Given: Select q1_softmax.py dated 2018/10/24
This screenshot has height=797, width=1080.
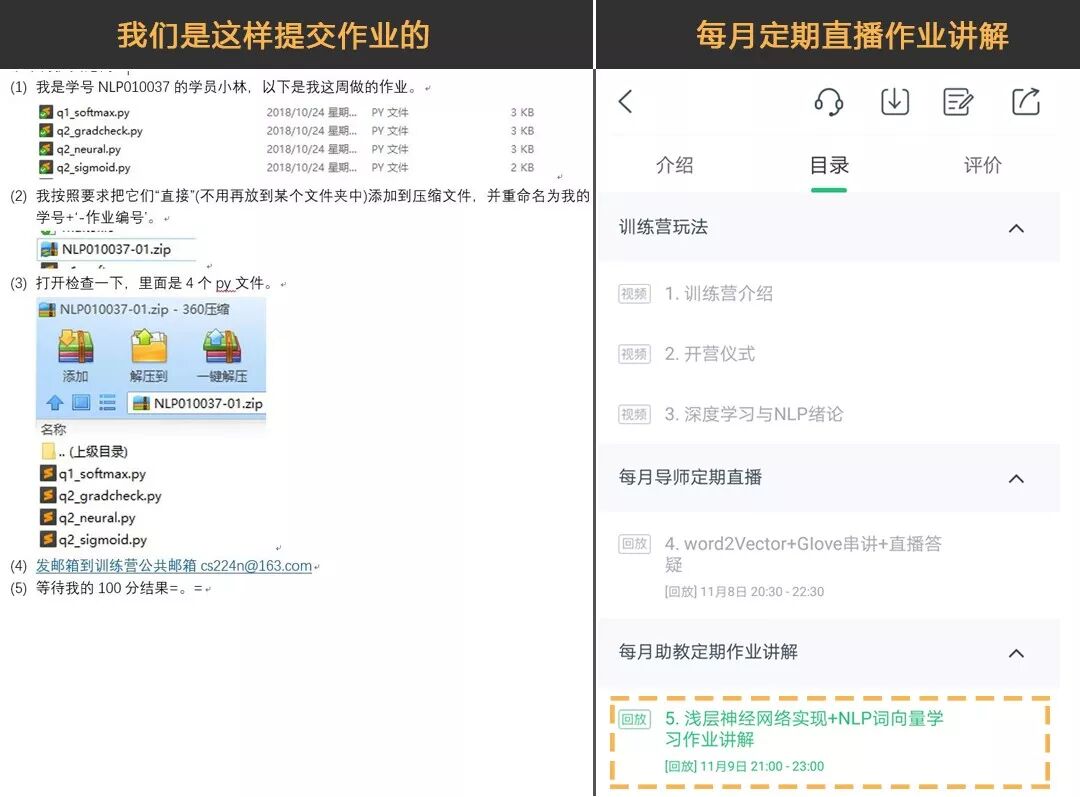Looking at the screenshot, I should tap(287, 112).
